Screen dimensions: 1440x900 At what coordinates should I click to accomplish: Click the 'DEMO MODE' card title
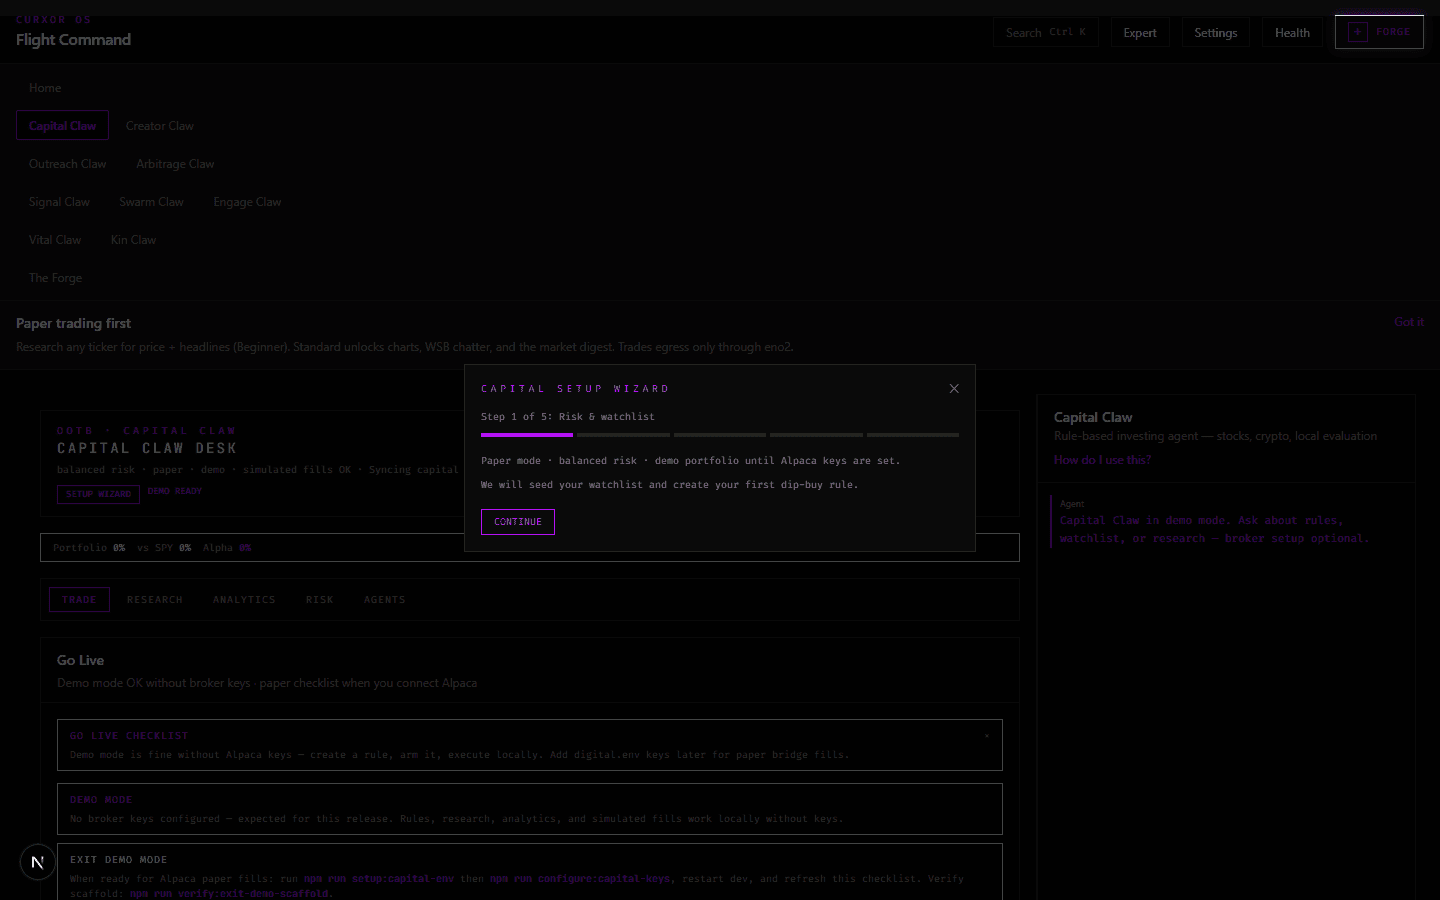(x=101, y=800)
